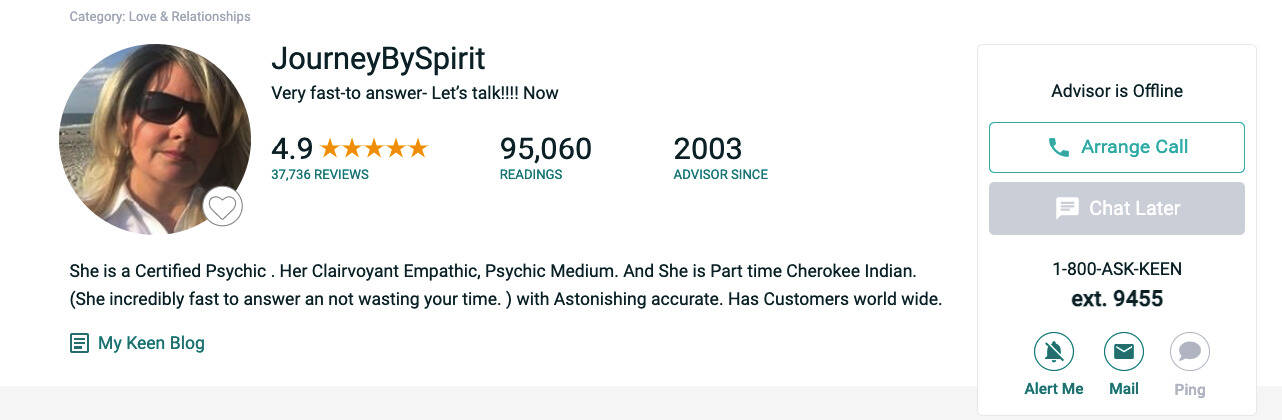Open the 37,736 Reviews link
The width and height of the screenshot is (1282, 420).
pos(320,175)
